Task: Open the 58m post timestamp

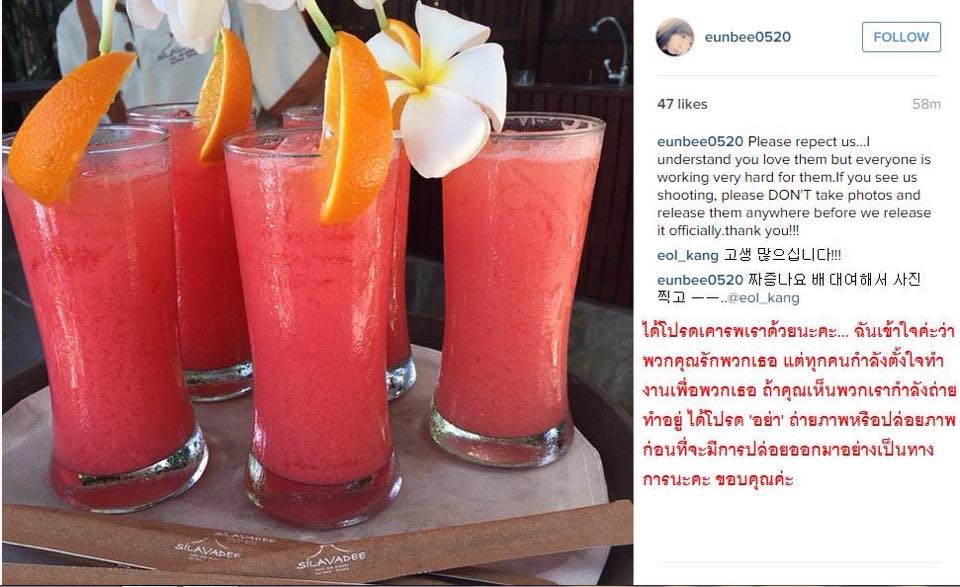Action: (926, 104)
